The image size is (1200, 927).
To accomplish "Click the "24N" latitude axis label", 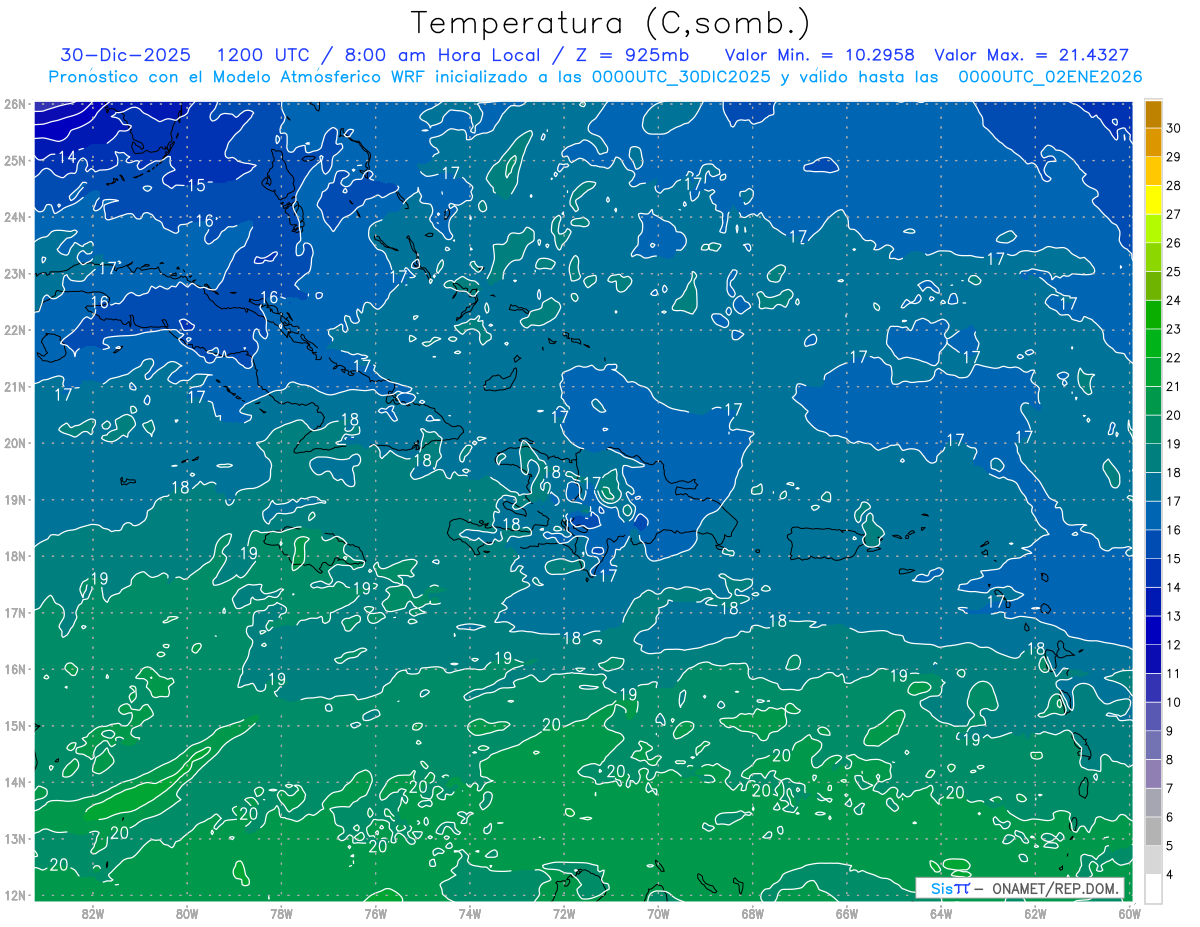I will [x=15, y=217].
